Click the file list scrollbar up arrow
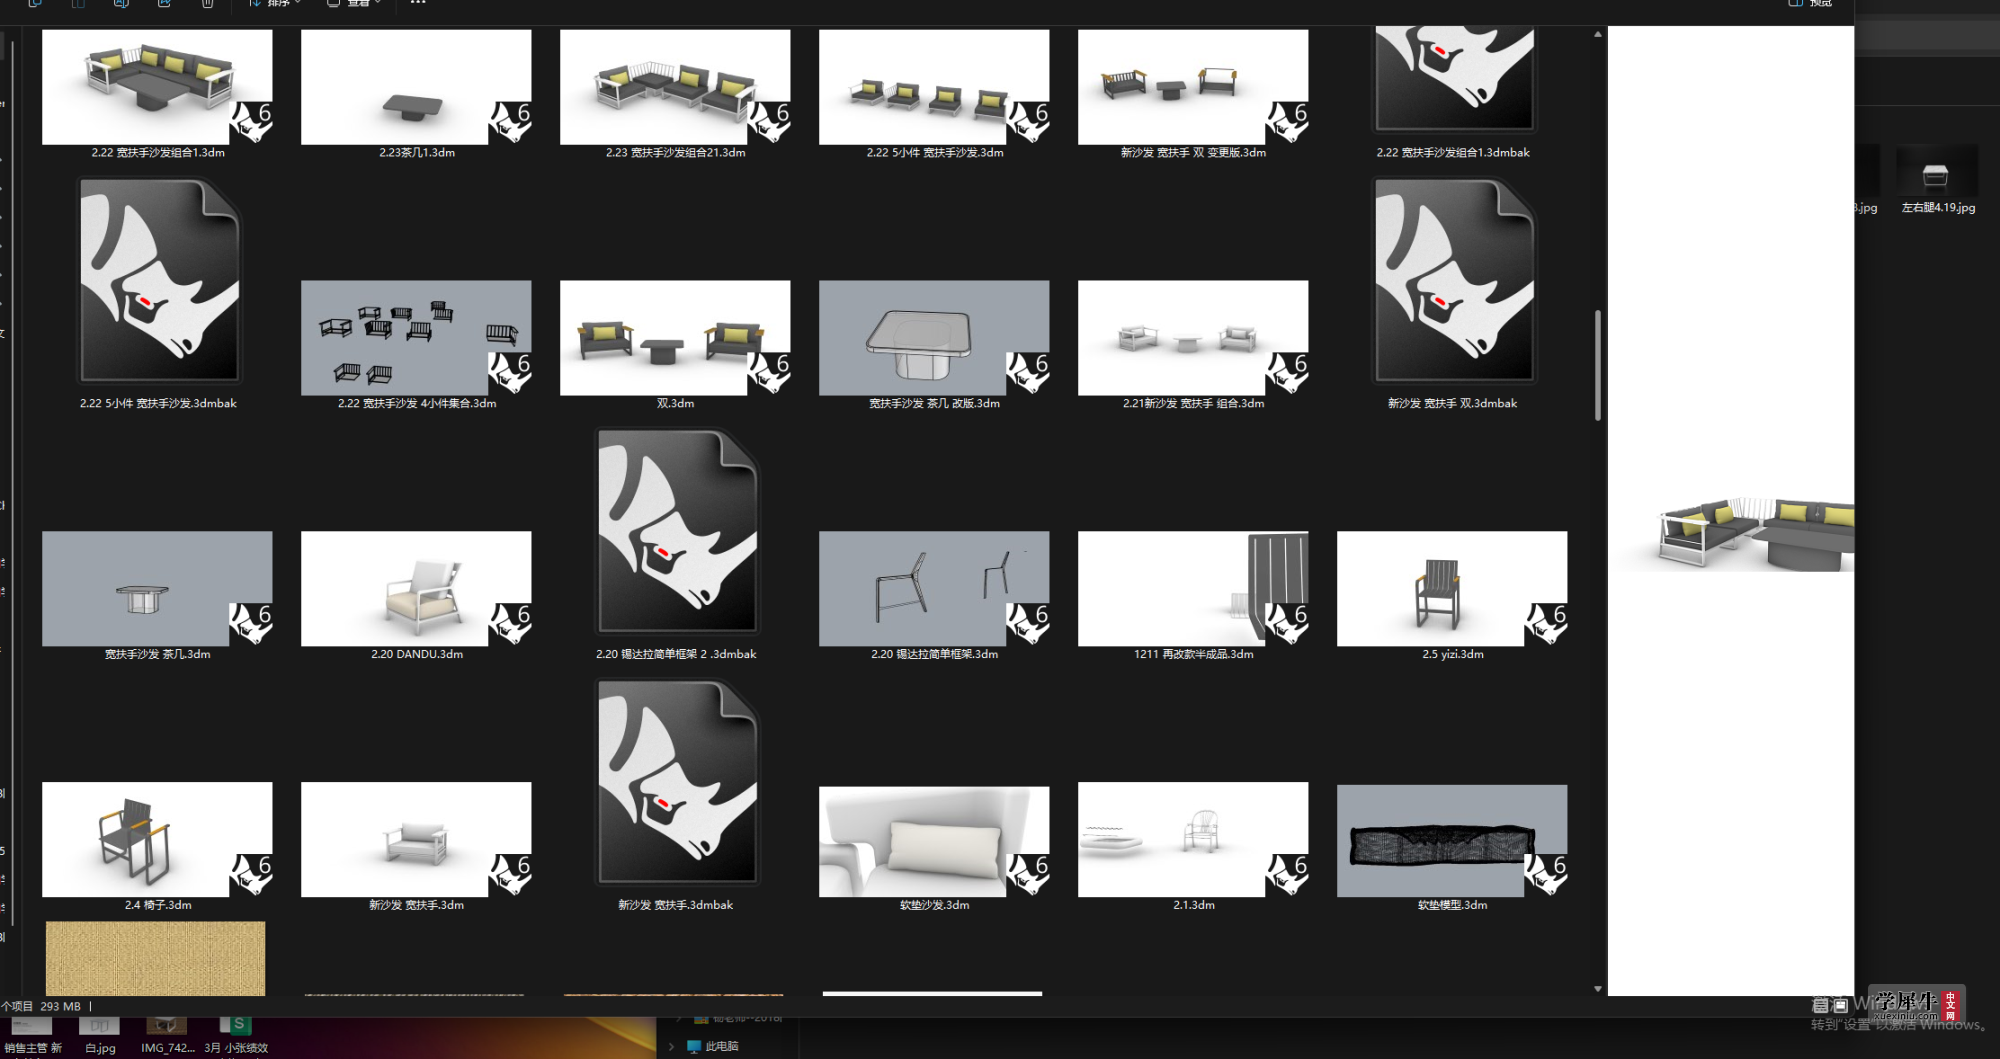 [x=1598, y=34]
